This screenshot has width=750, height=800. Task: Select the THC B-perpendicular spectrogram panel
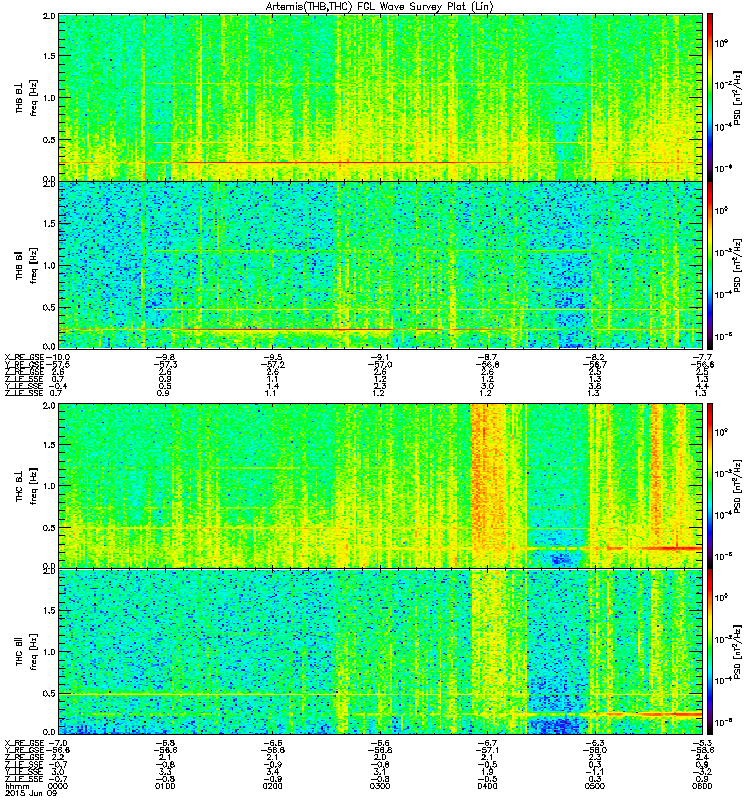click(381, 486)
